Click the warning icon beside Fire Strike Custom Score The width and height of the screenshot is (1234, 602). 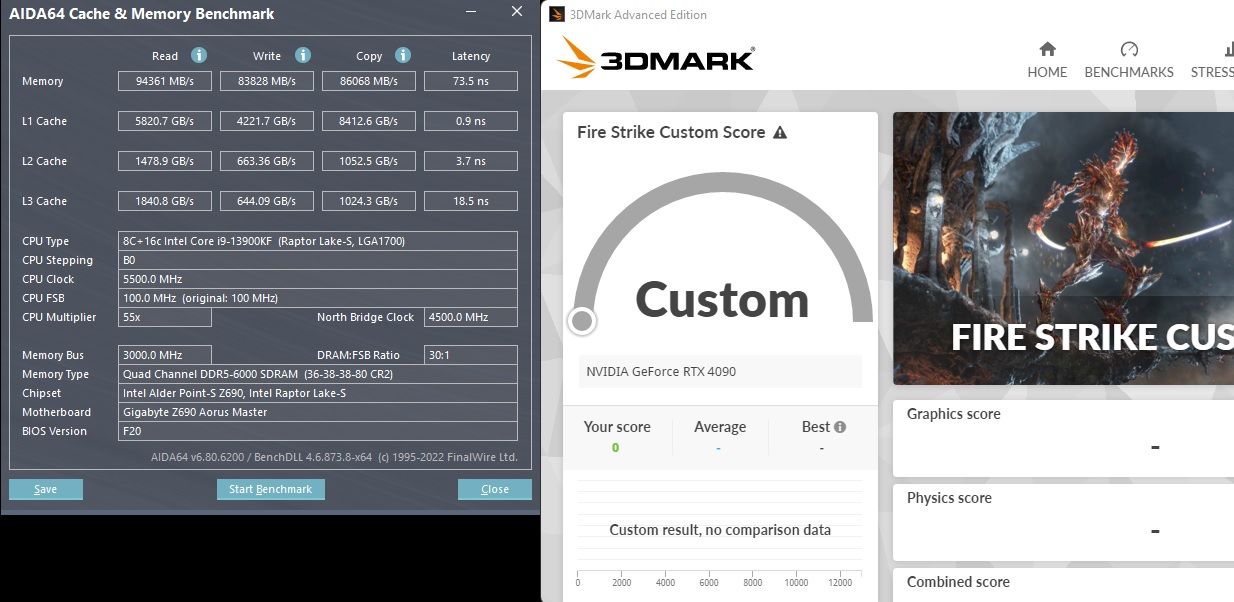pyautogui.click(x=780, y=133)
